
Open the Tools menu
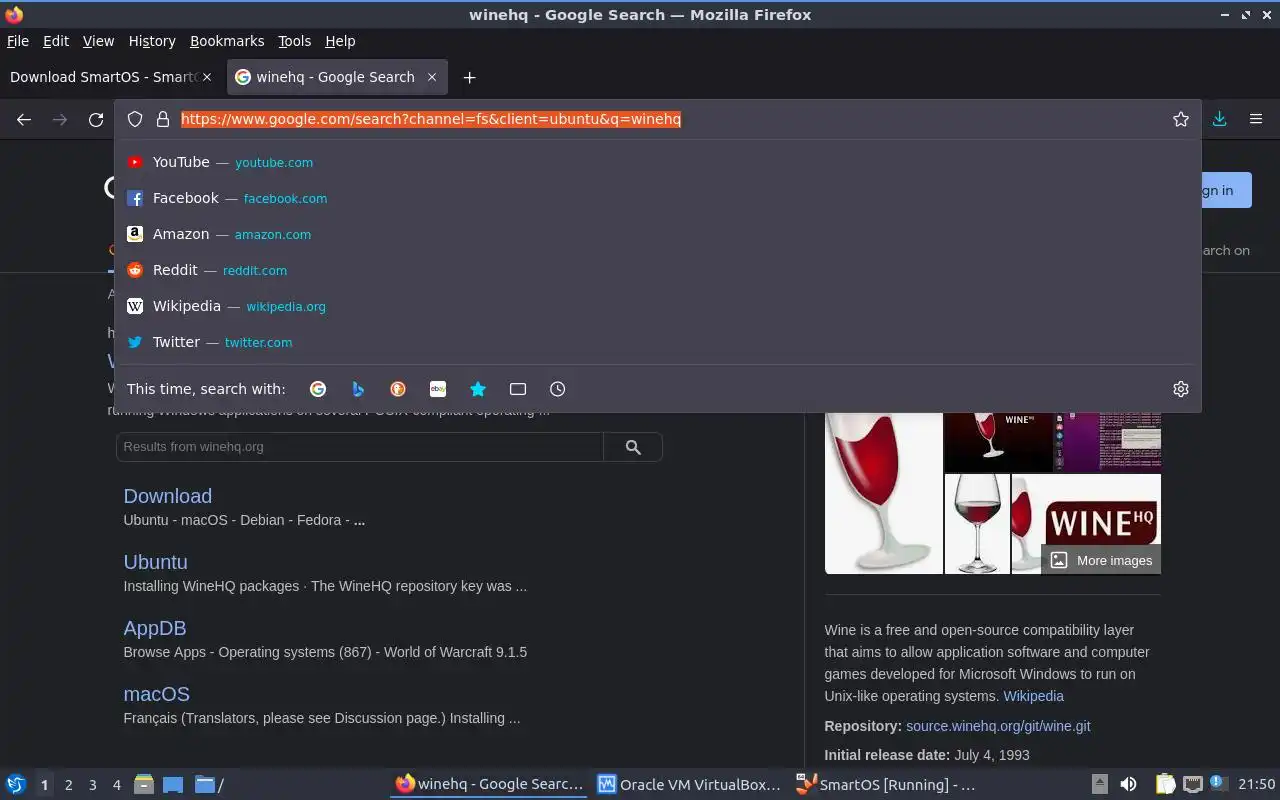coord(295,41)
